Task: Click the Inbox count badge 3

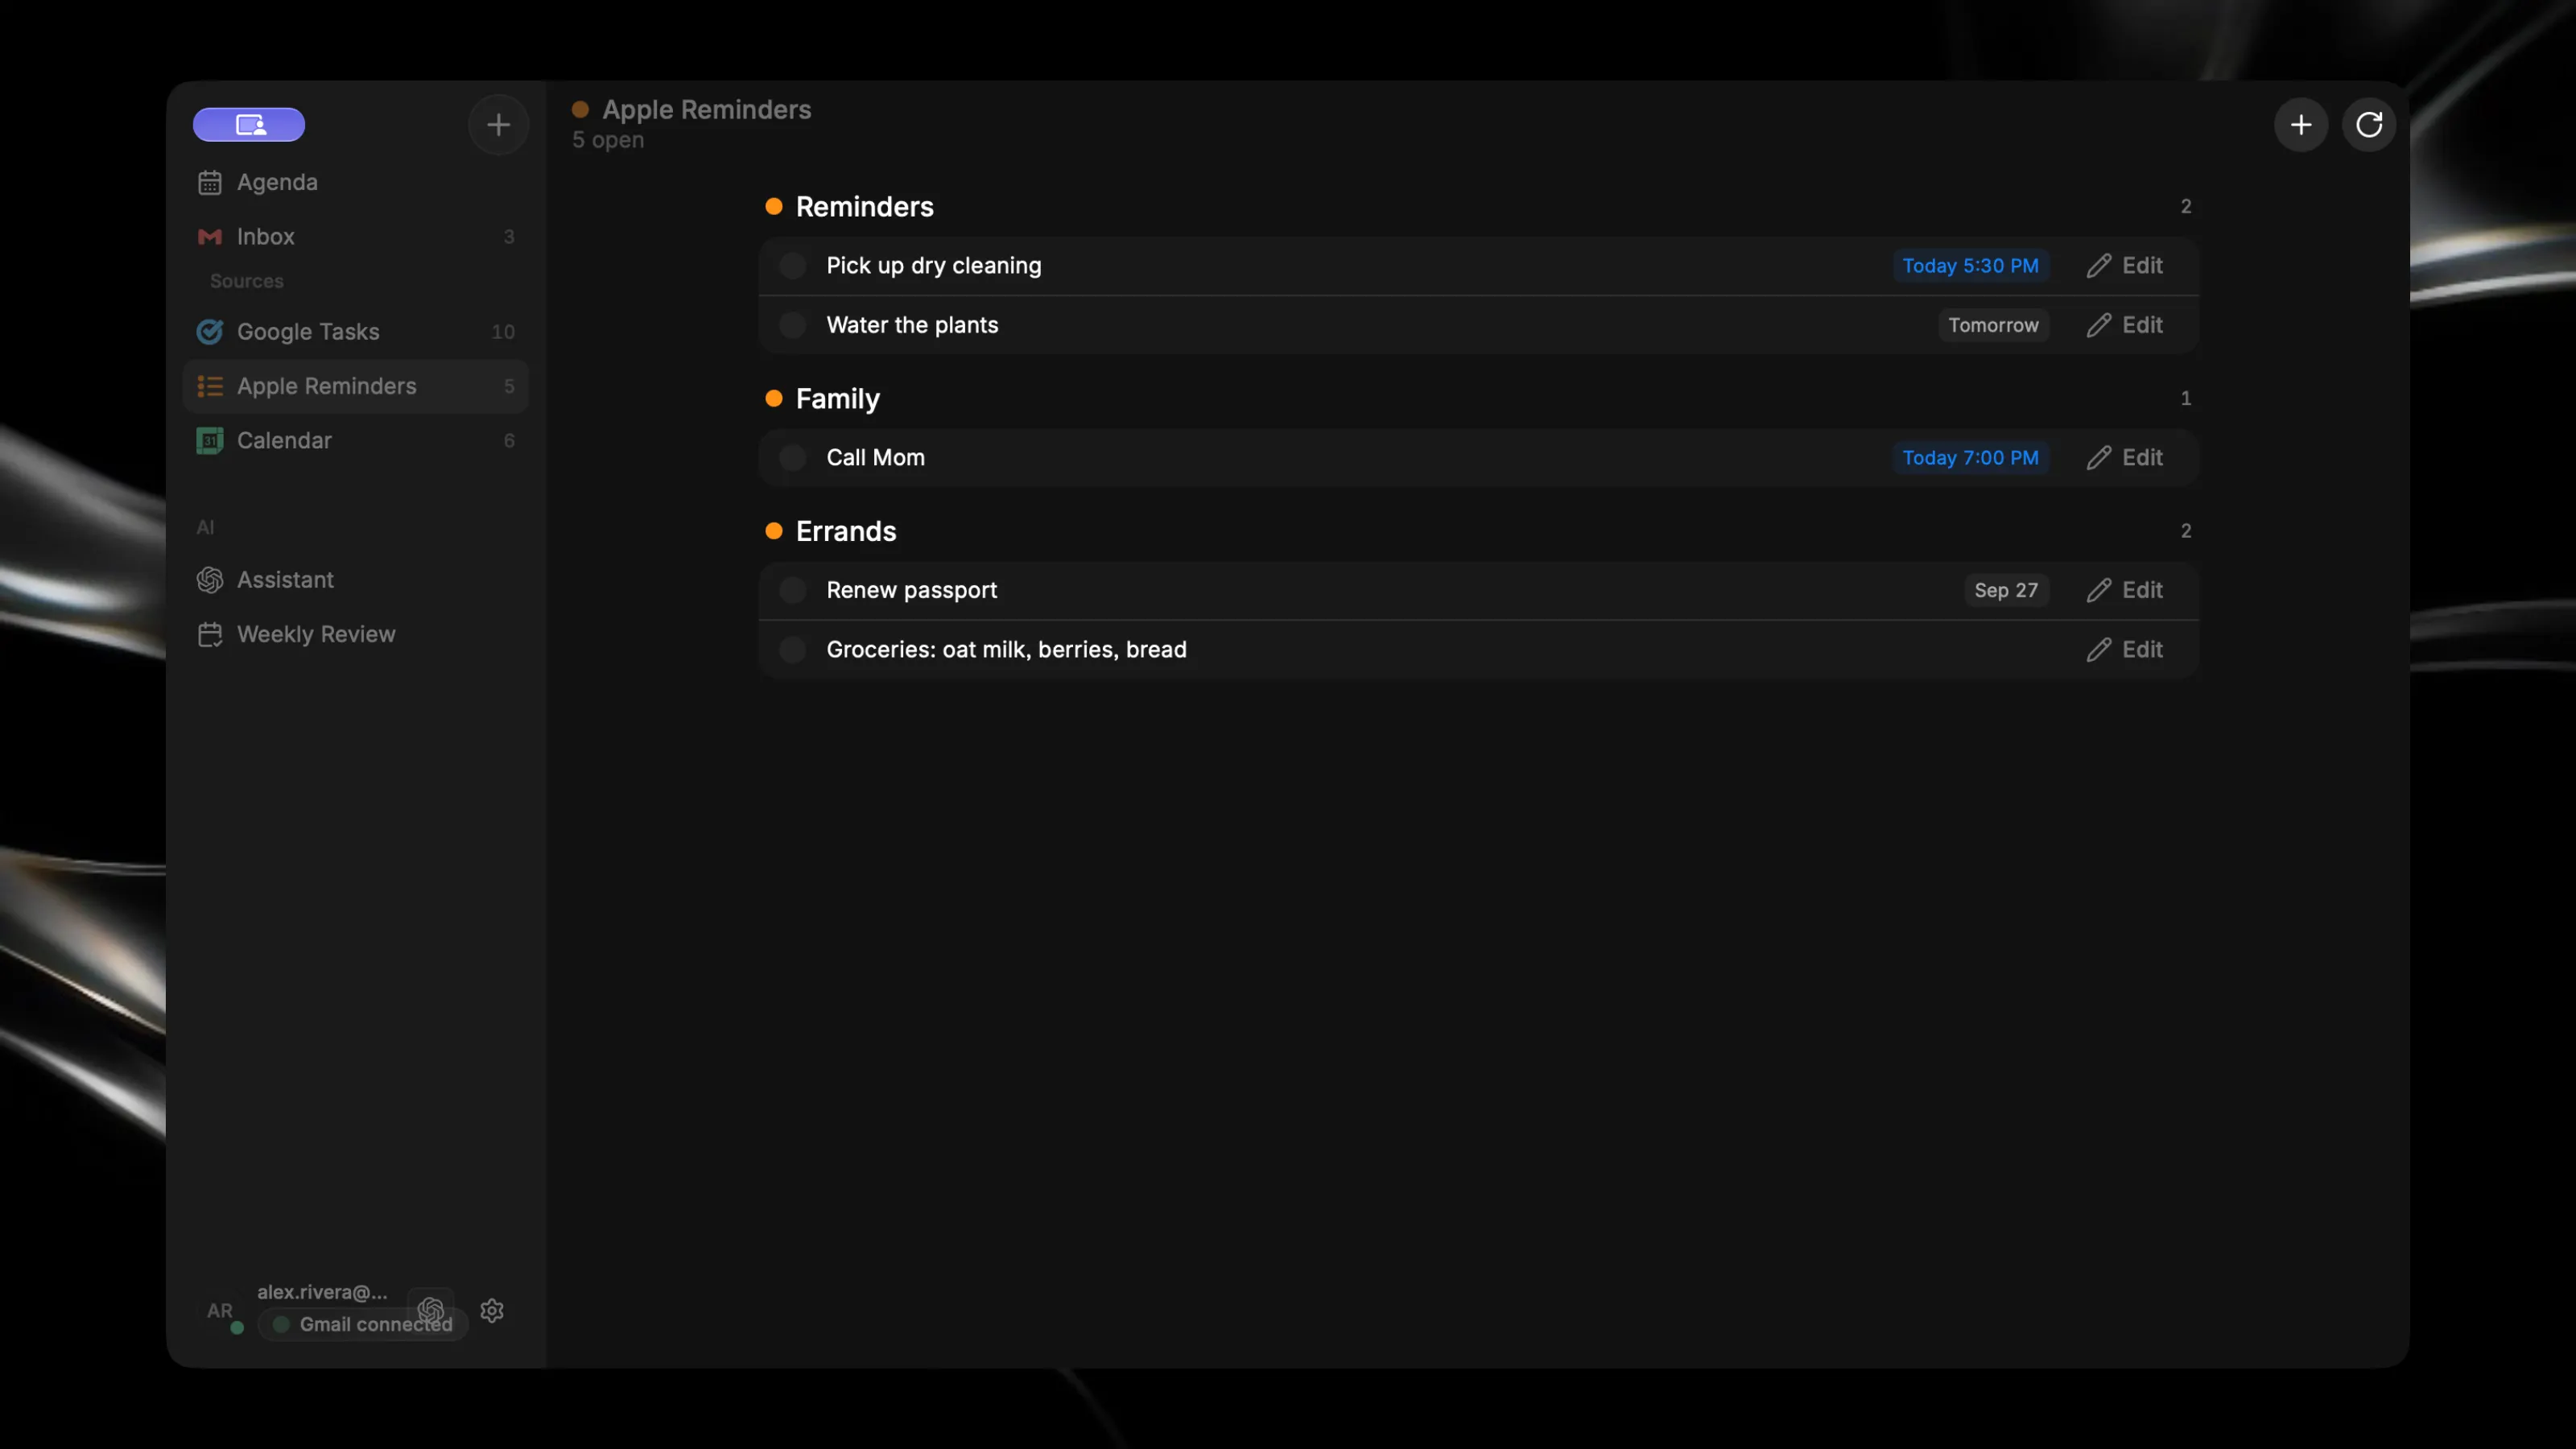Action: pyautogui.click(x=509, y=236)
